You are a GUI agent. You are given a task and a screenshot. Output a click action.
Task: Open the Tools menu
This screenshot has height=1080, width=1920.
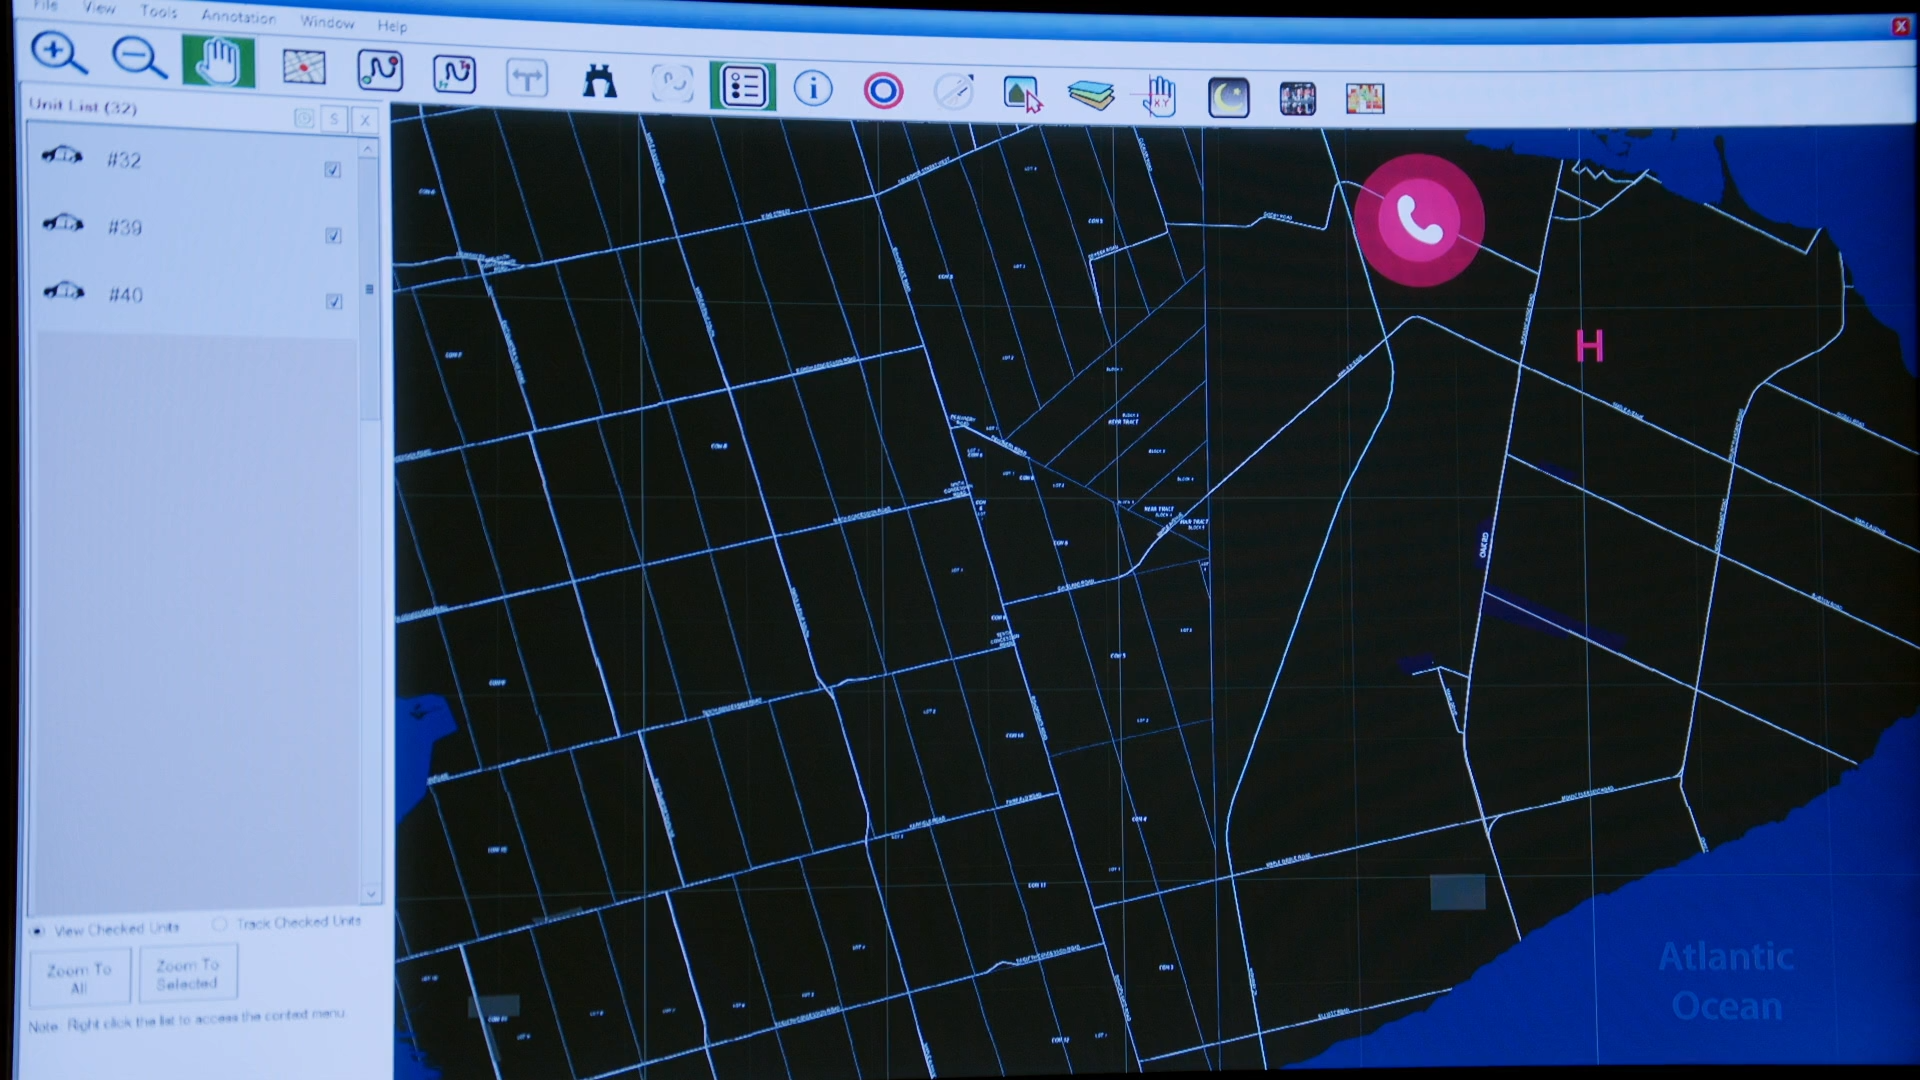click(x=158, y=11)
